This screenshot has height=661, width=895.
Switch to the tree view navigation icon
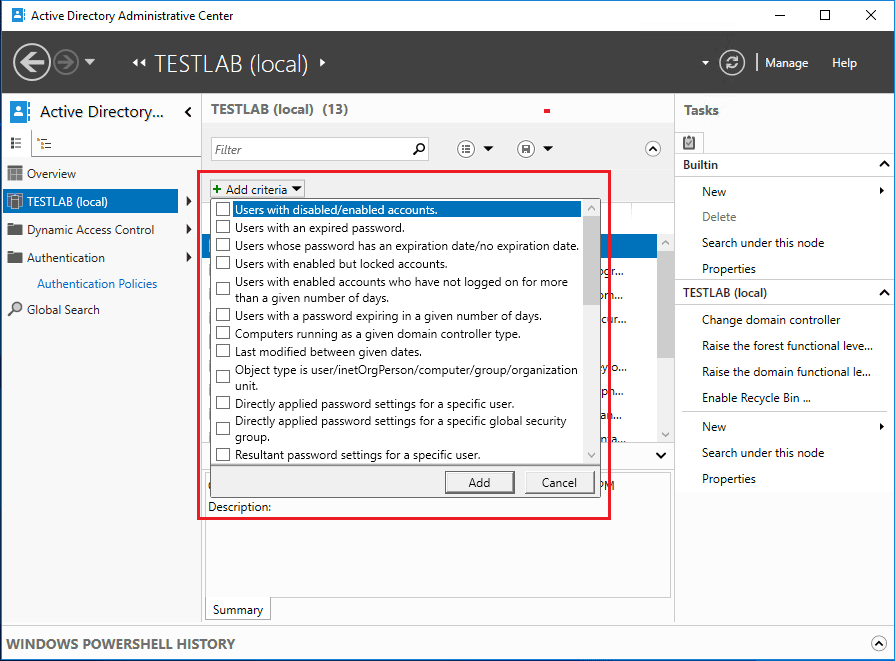(44, 143)
